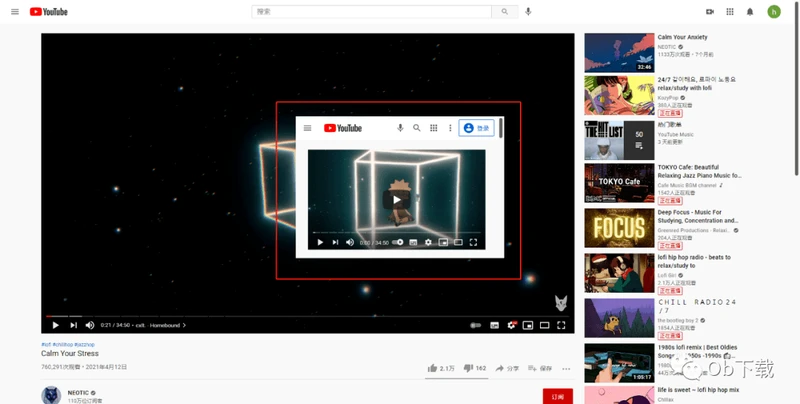Mute volume in the small window player
Screen dimensions: 800x404
click(x=350, y=242)
